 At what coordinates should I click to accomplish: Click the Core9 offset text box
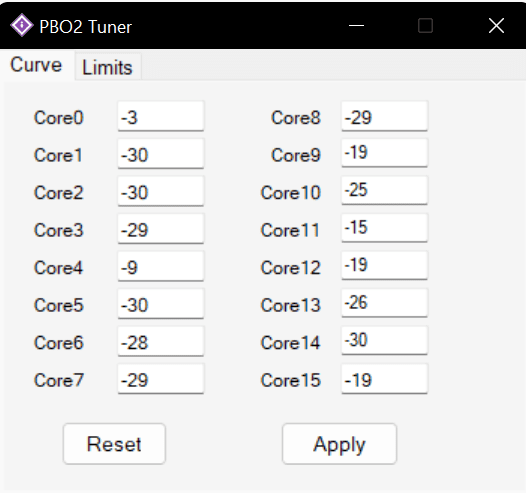click(x=384, y=153)
